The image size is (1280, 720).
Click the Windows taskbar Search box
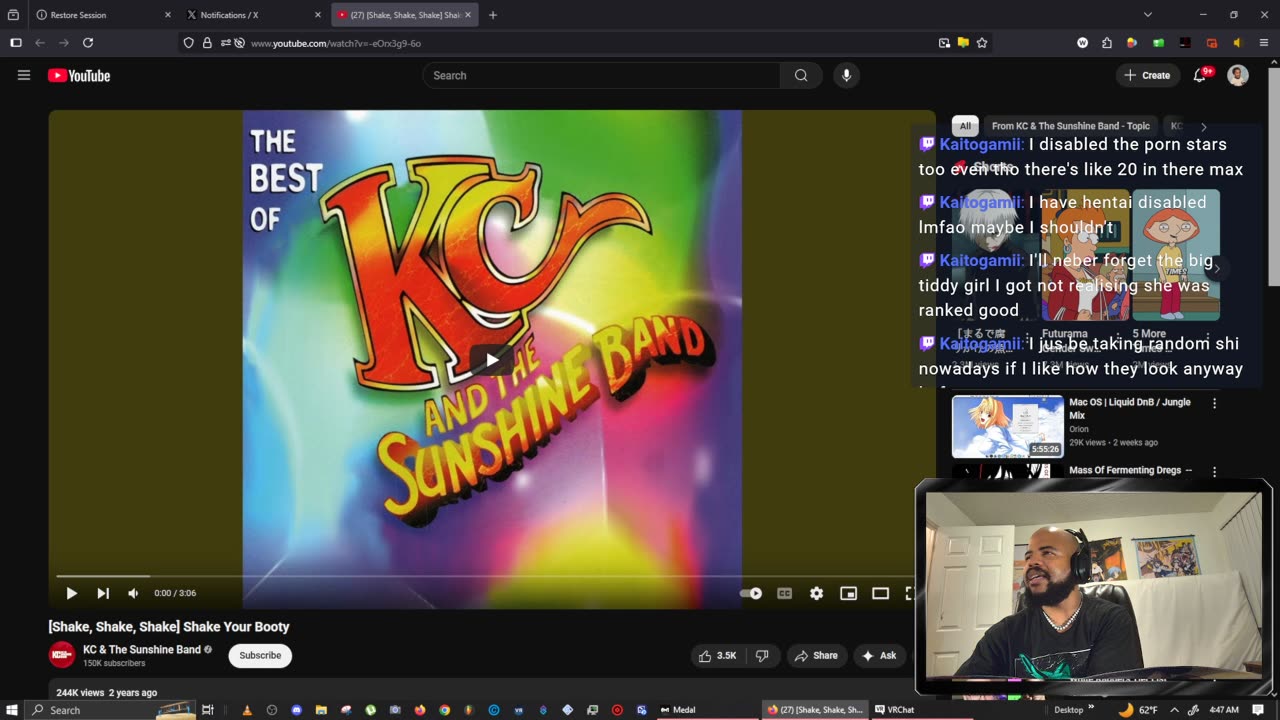click(x=112, y=710)
